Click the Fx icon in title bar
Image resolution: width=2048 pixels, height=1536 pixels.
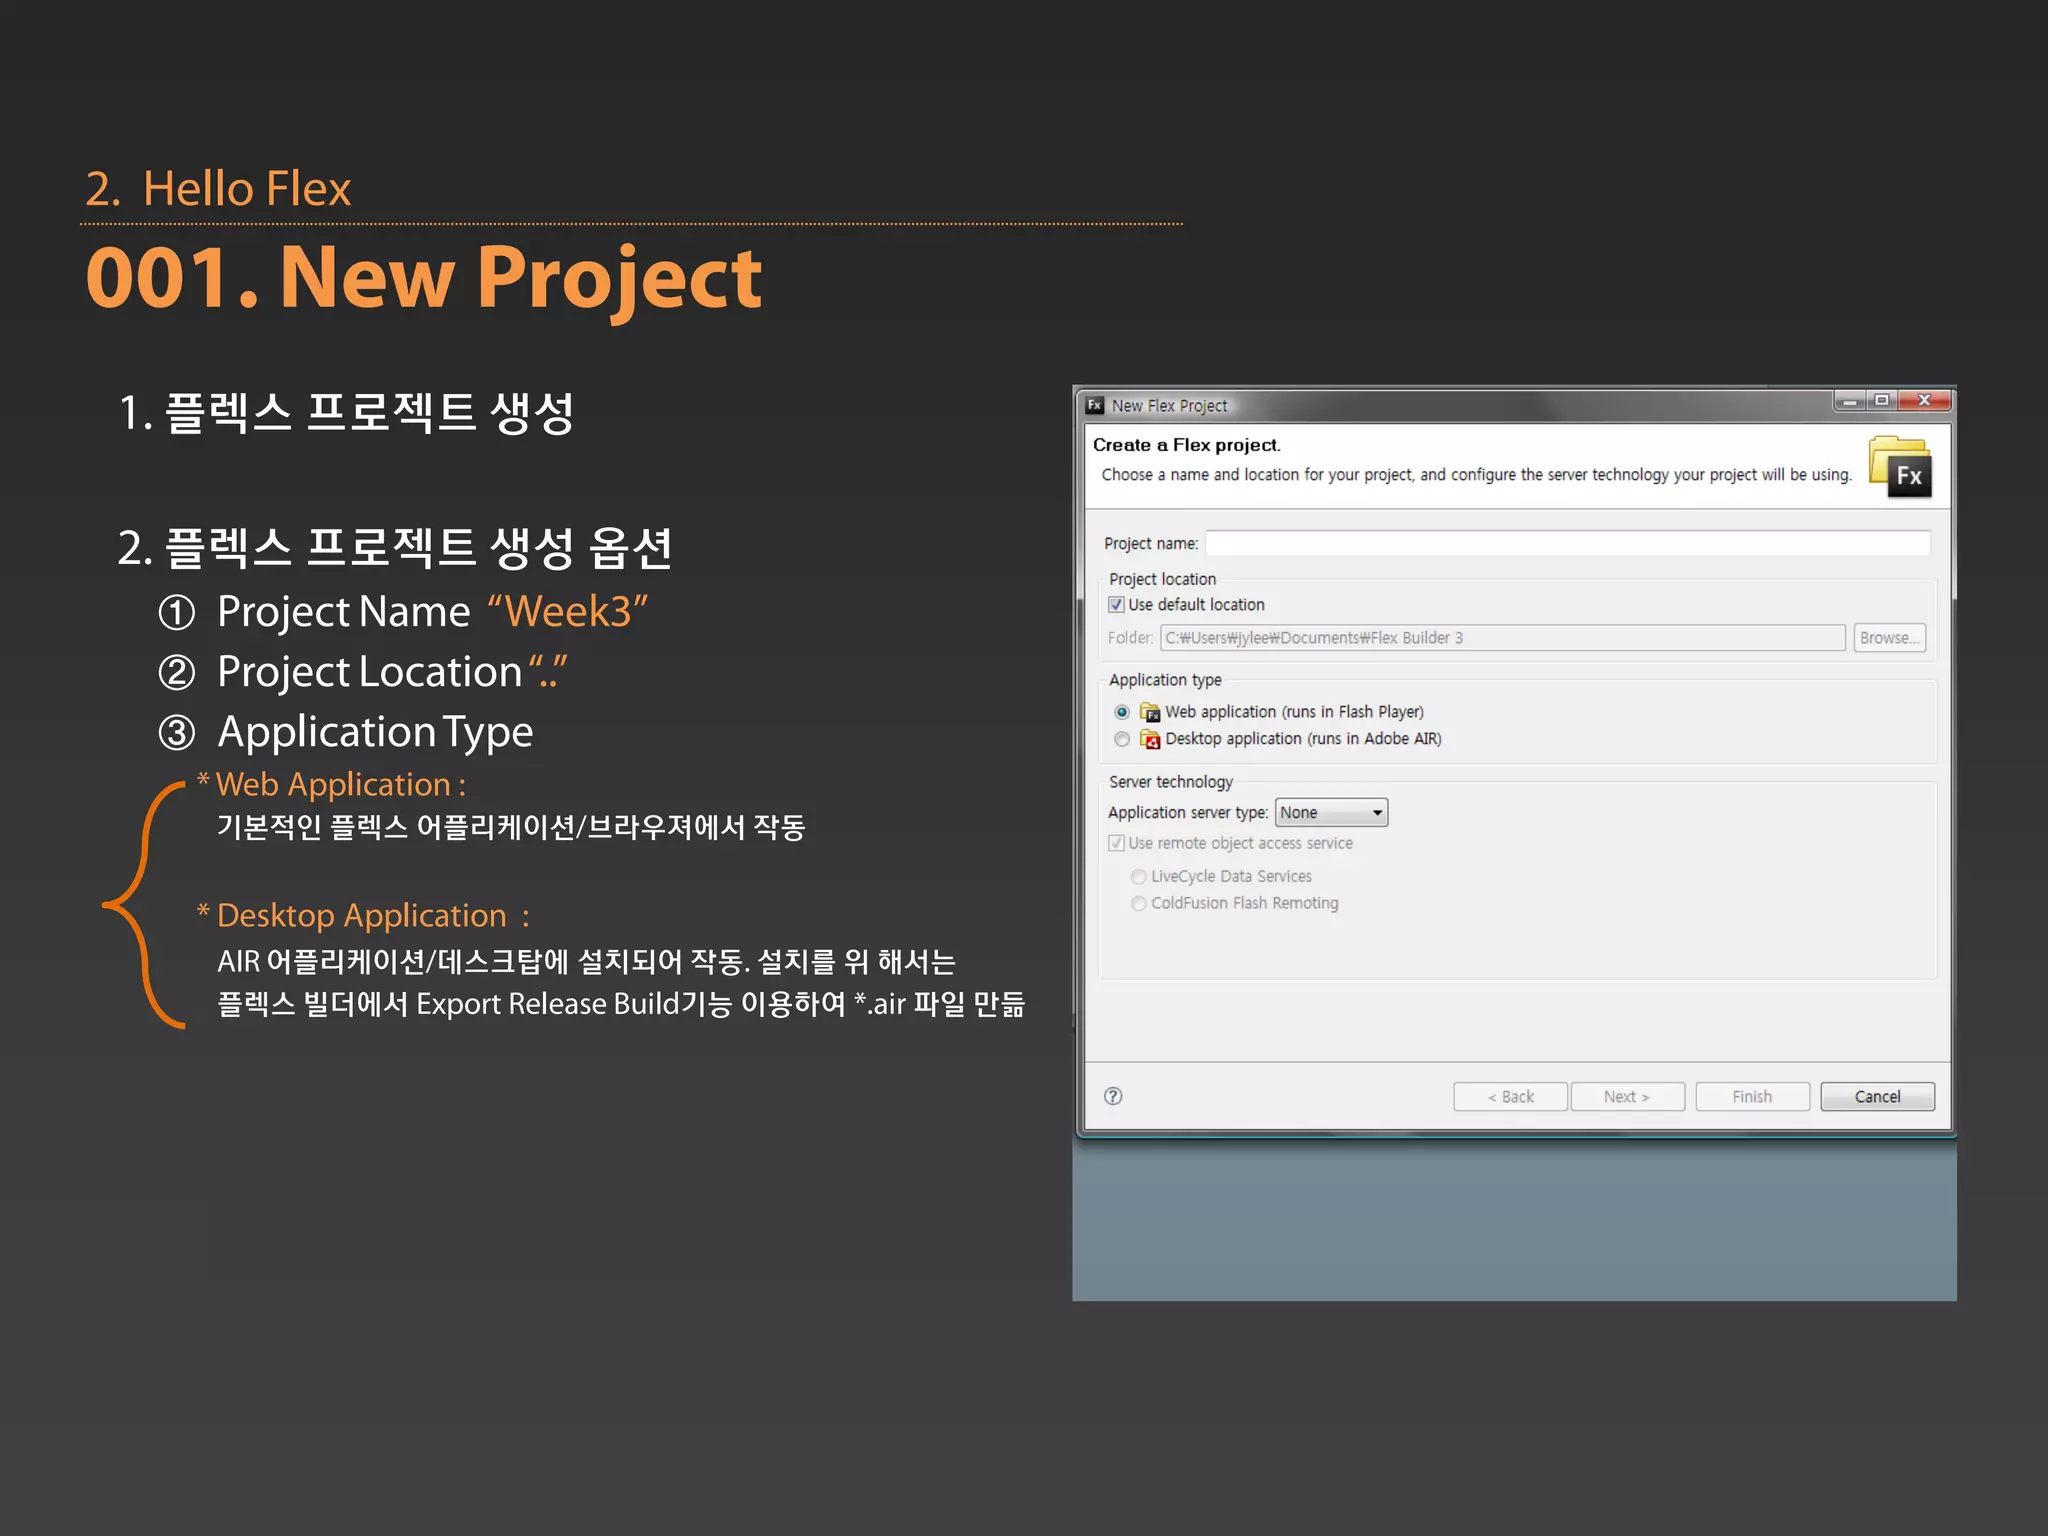(1095, 405)
